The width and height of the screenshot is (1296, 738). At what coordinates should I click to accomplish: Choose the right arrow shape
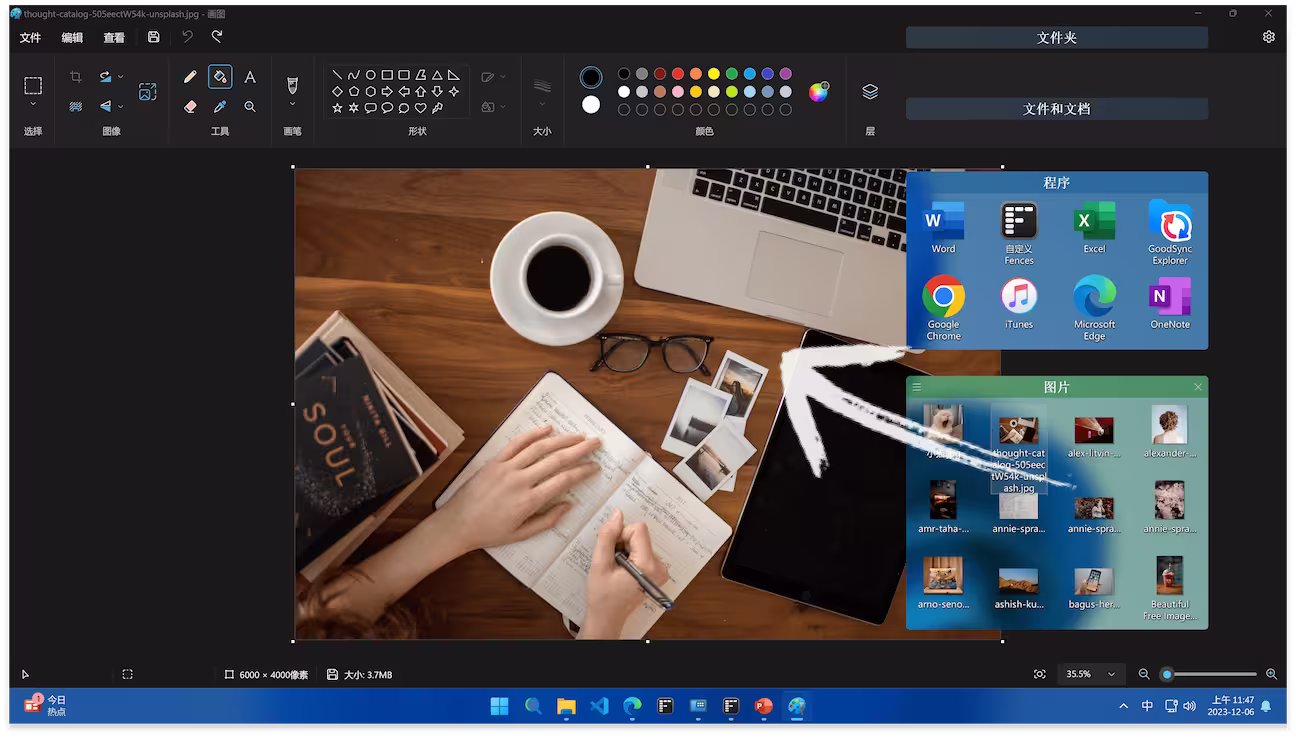387,91
